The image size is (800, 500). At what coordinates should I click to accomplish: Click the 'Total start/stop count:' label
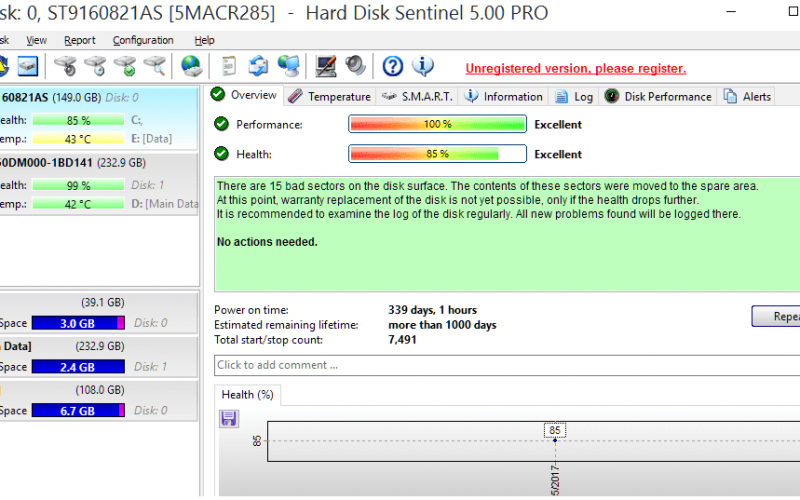[268, 340]
